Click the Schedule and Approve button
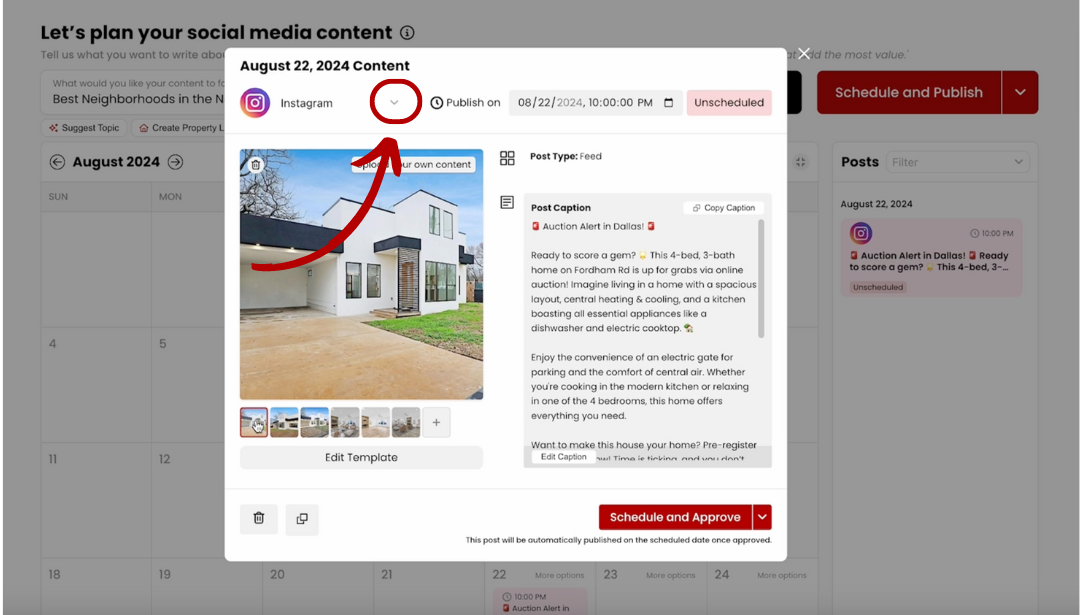The image size is (1080, 615). pos(675,517)
